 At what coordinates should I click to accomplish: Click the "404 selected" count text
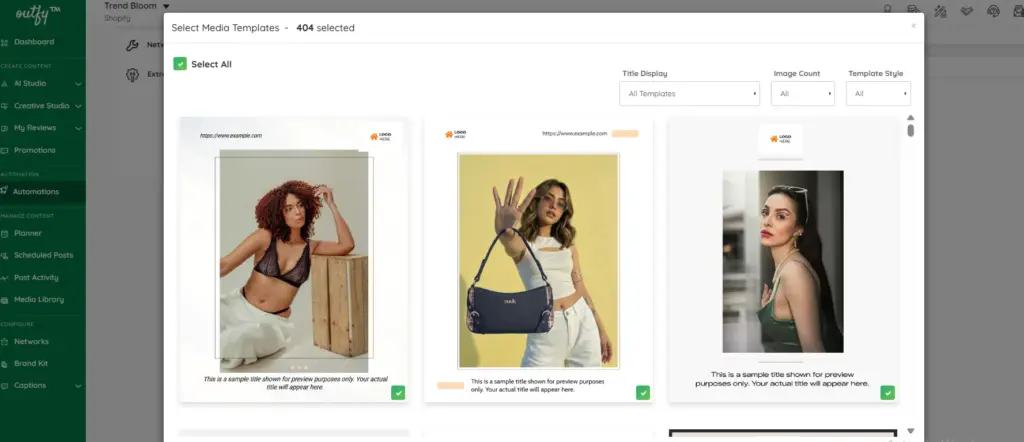[325, 28]
